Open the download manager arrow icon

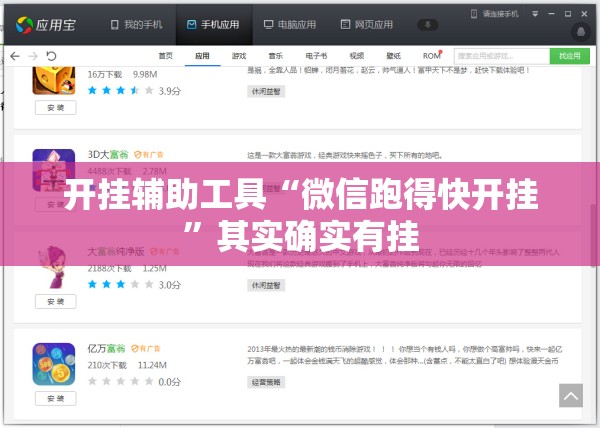coord(427,25)
